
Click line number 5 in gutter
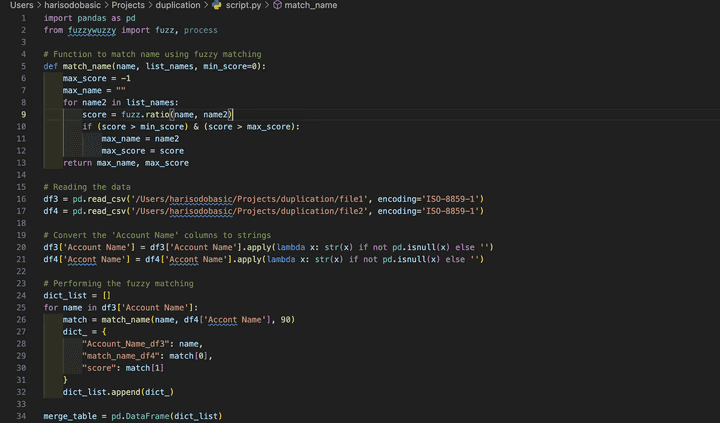[23, 66]
